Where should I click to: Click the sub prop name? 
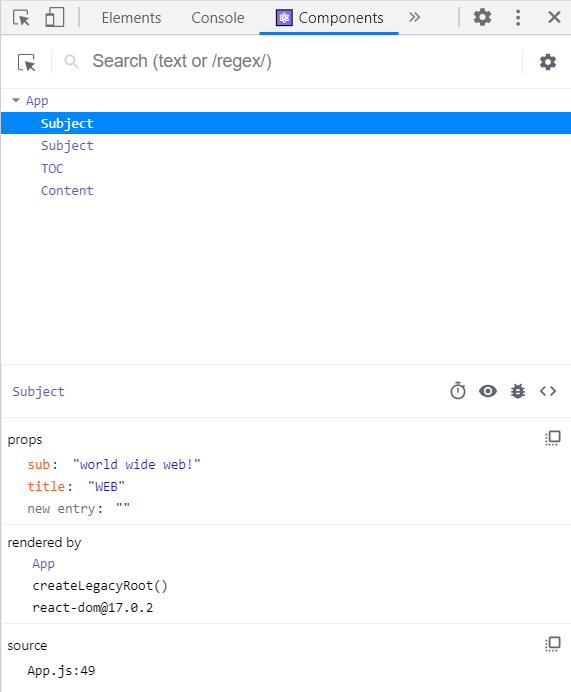tap(39, 464)
